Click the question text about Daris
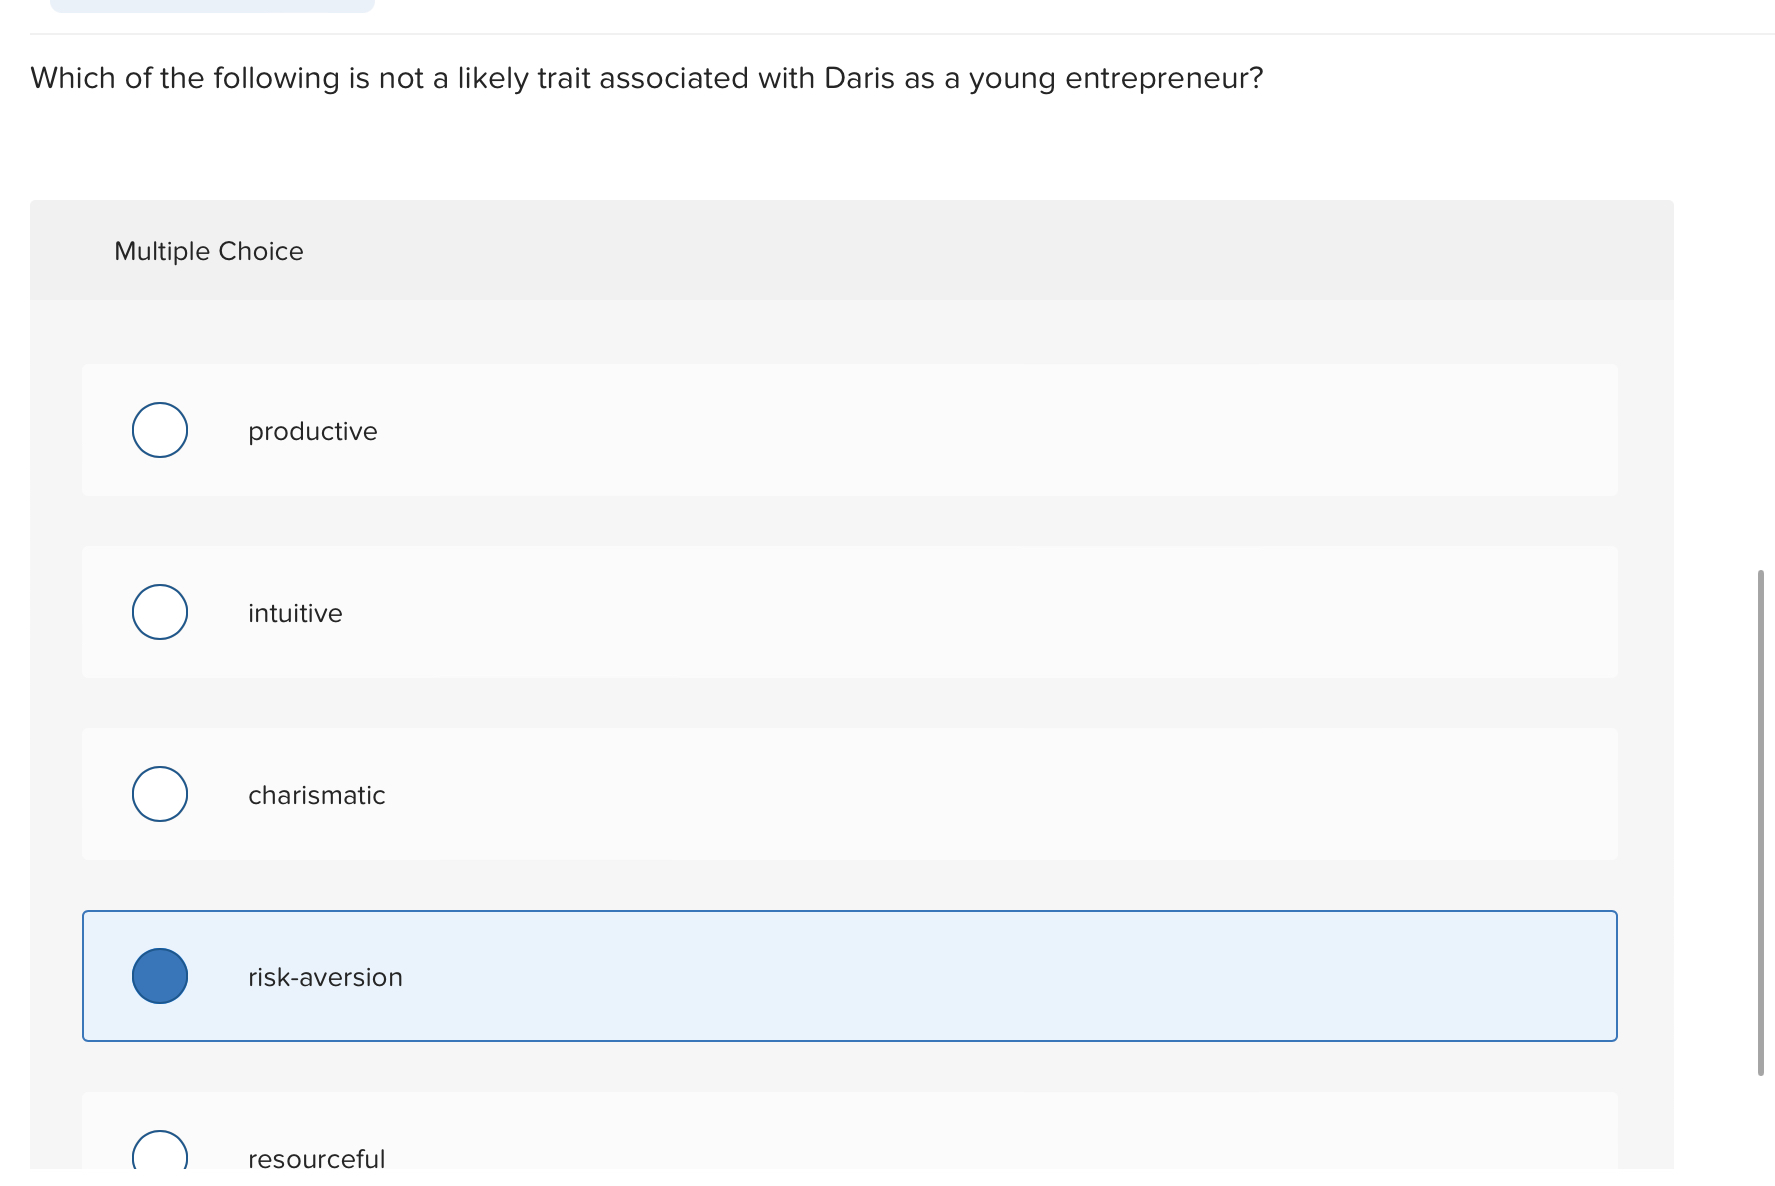 [x=645, y=77]
